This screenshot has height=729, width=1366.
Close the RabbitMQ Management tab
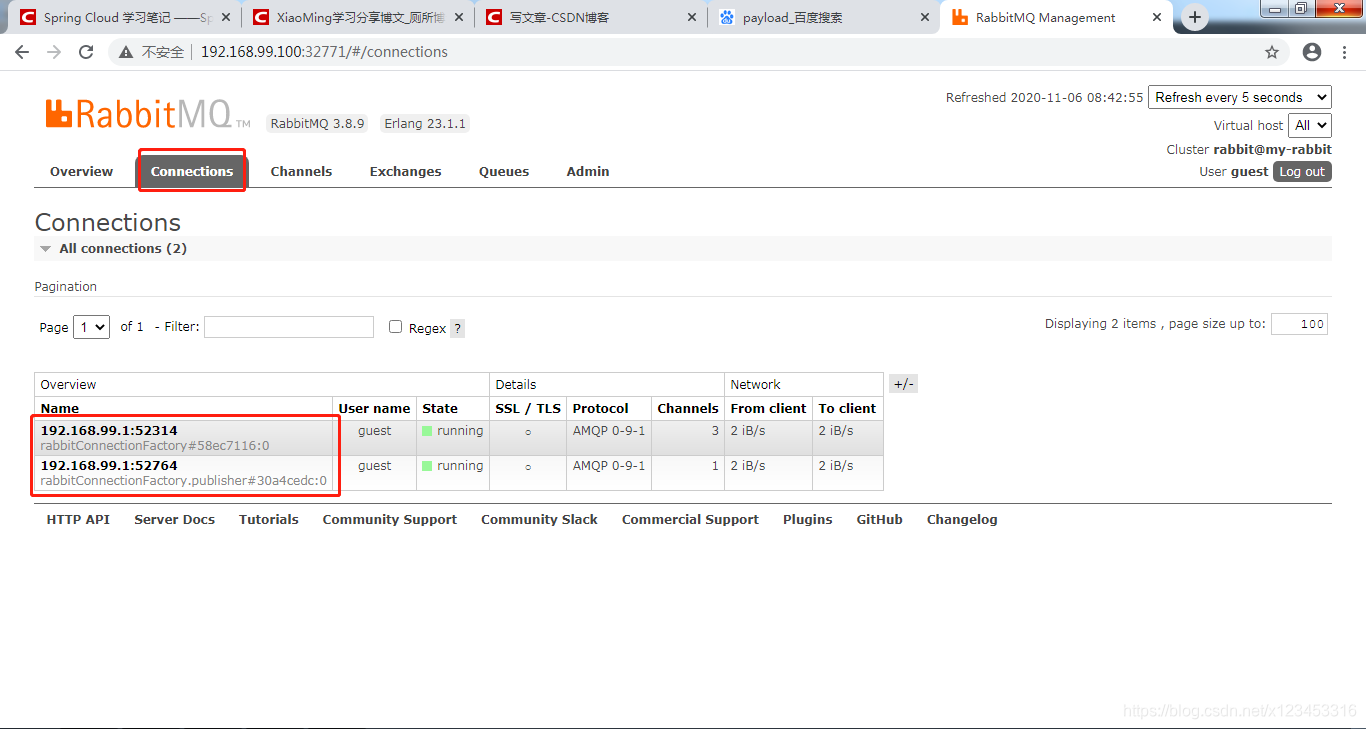tap(1157, 17)
